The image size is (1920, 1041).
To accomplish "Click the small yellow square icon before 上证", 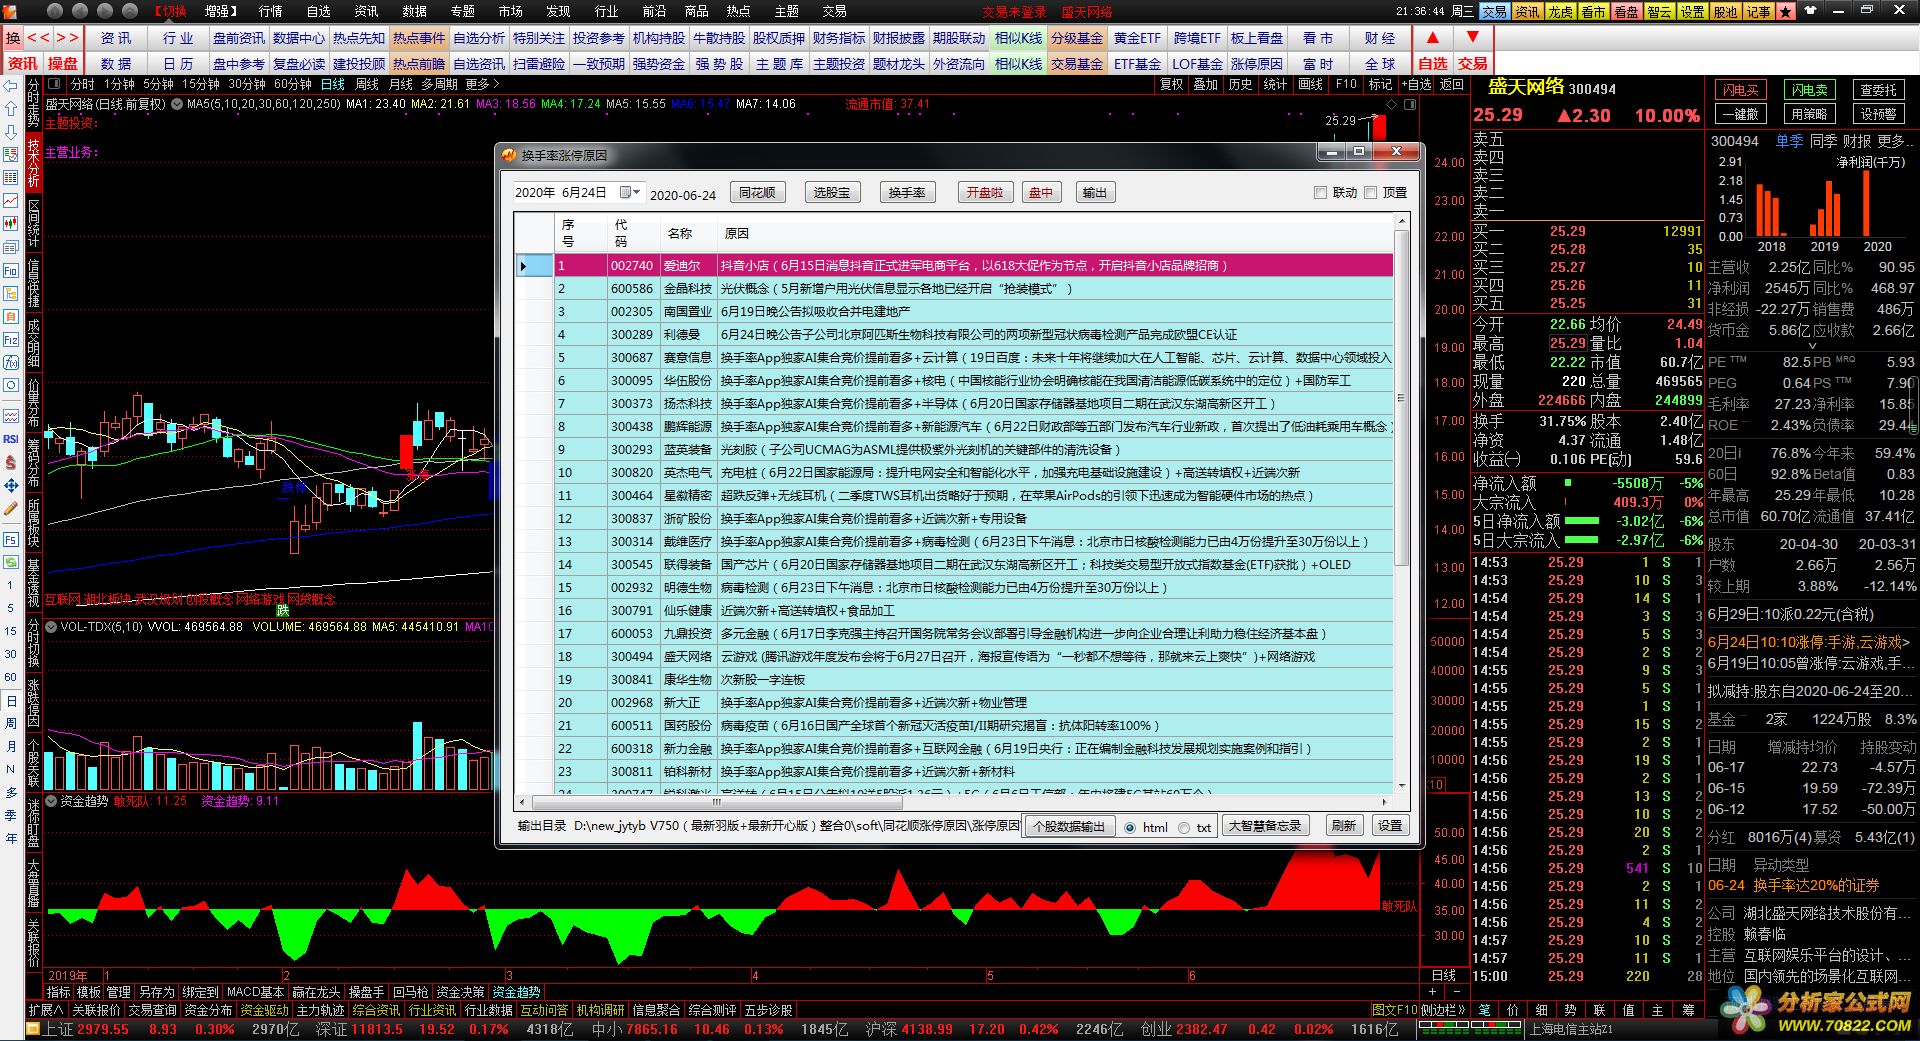I will 34,1029.
